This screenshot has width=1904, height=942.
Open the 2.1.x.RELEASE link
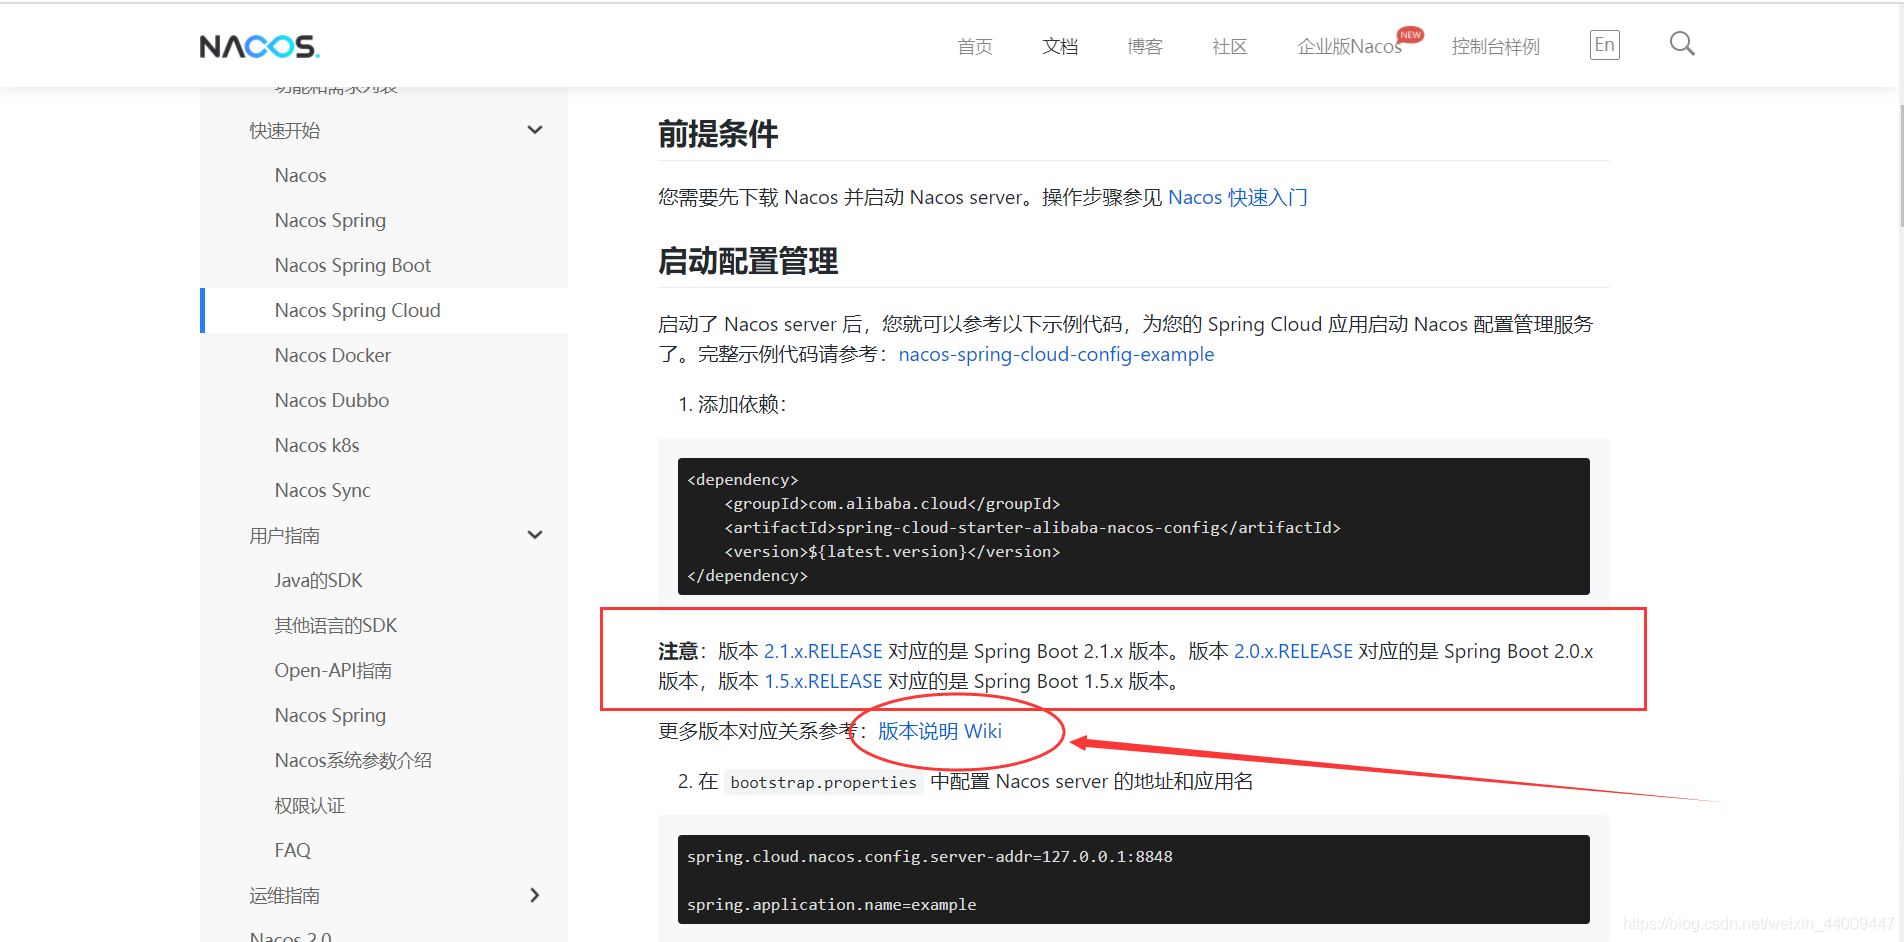pos(823,651)
